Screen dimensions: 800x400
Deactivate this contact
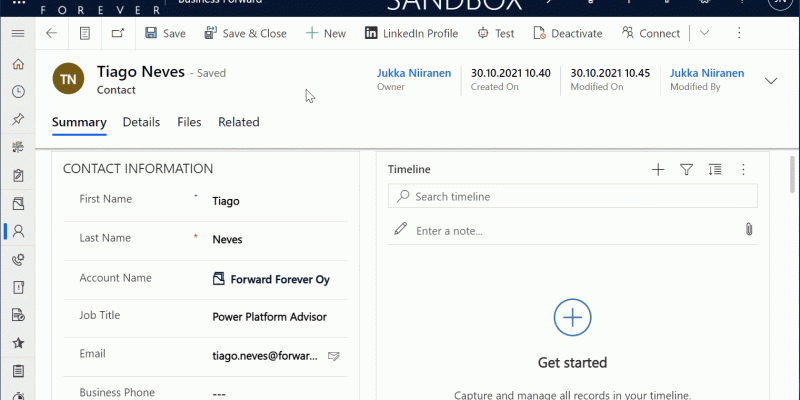(568, 34)
